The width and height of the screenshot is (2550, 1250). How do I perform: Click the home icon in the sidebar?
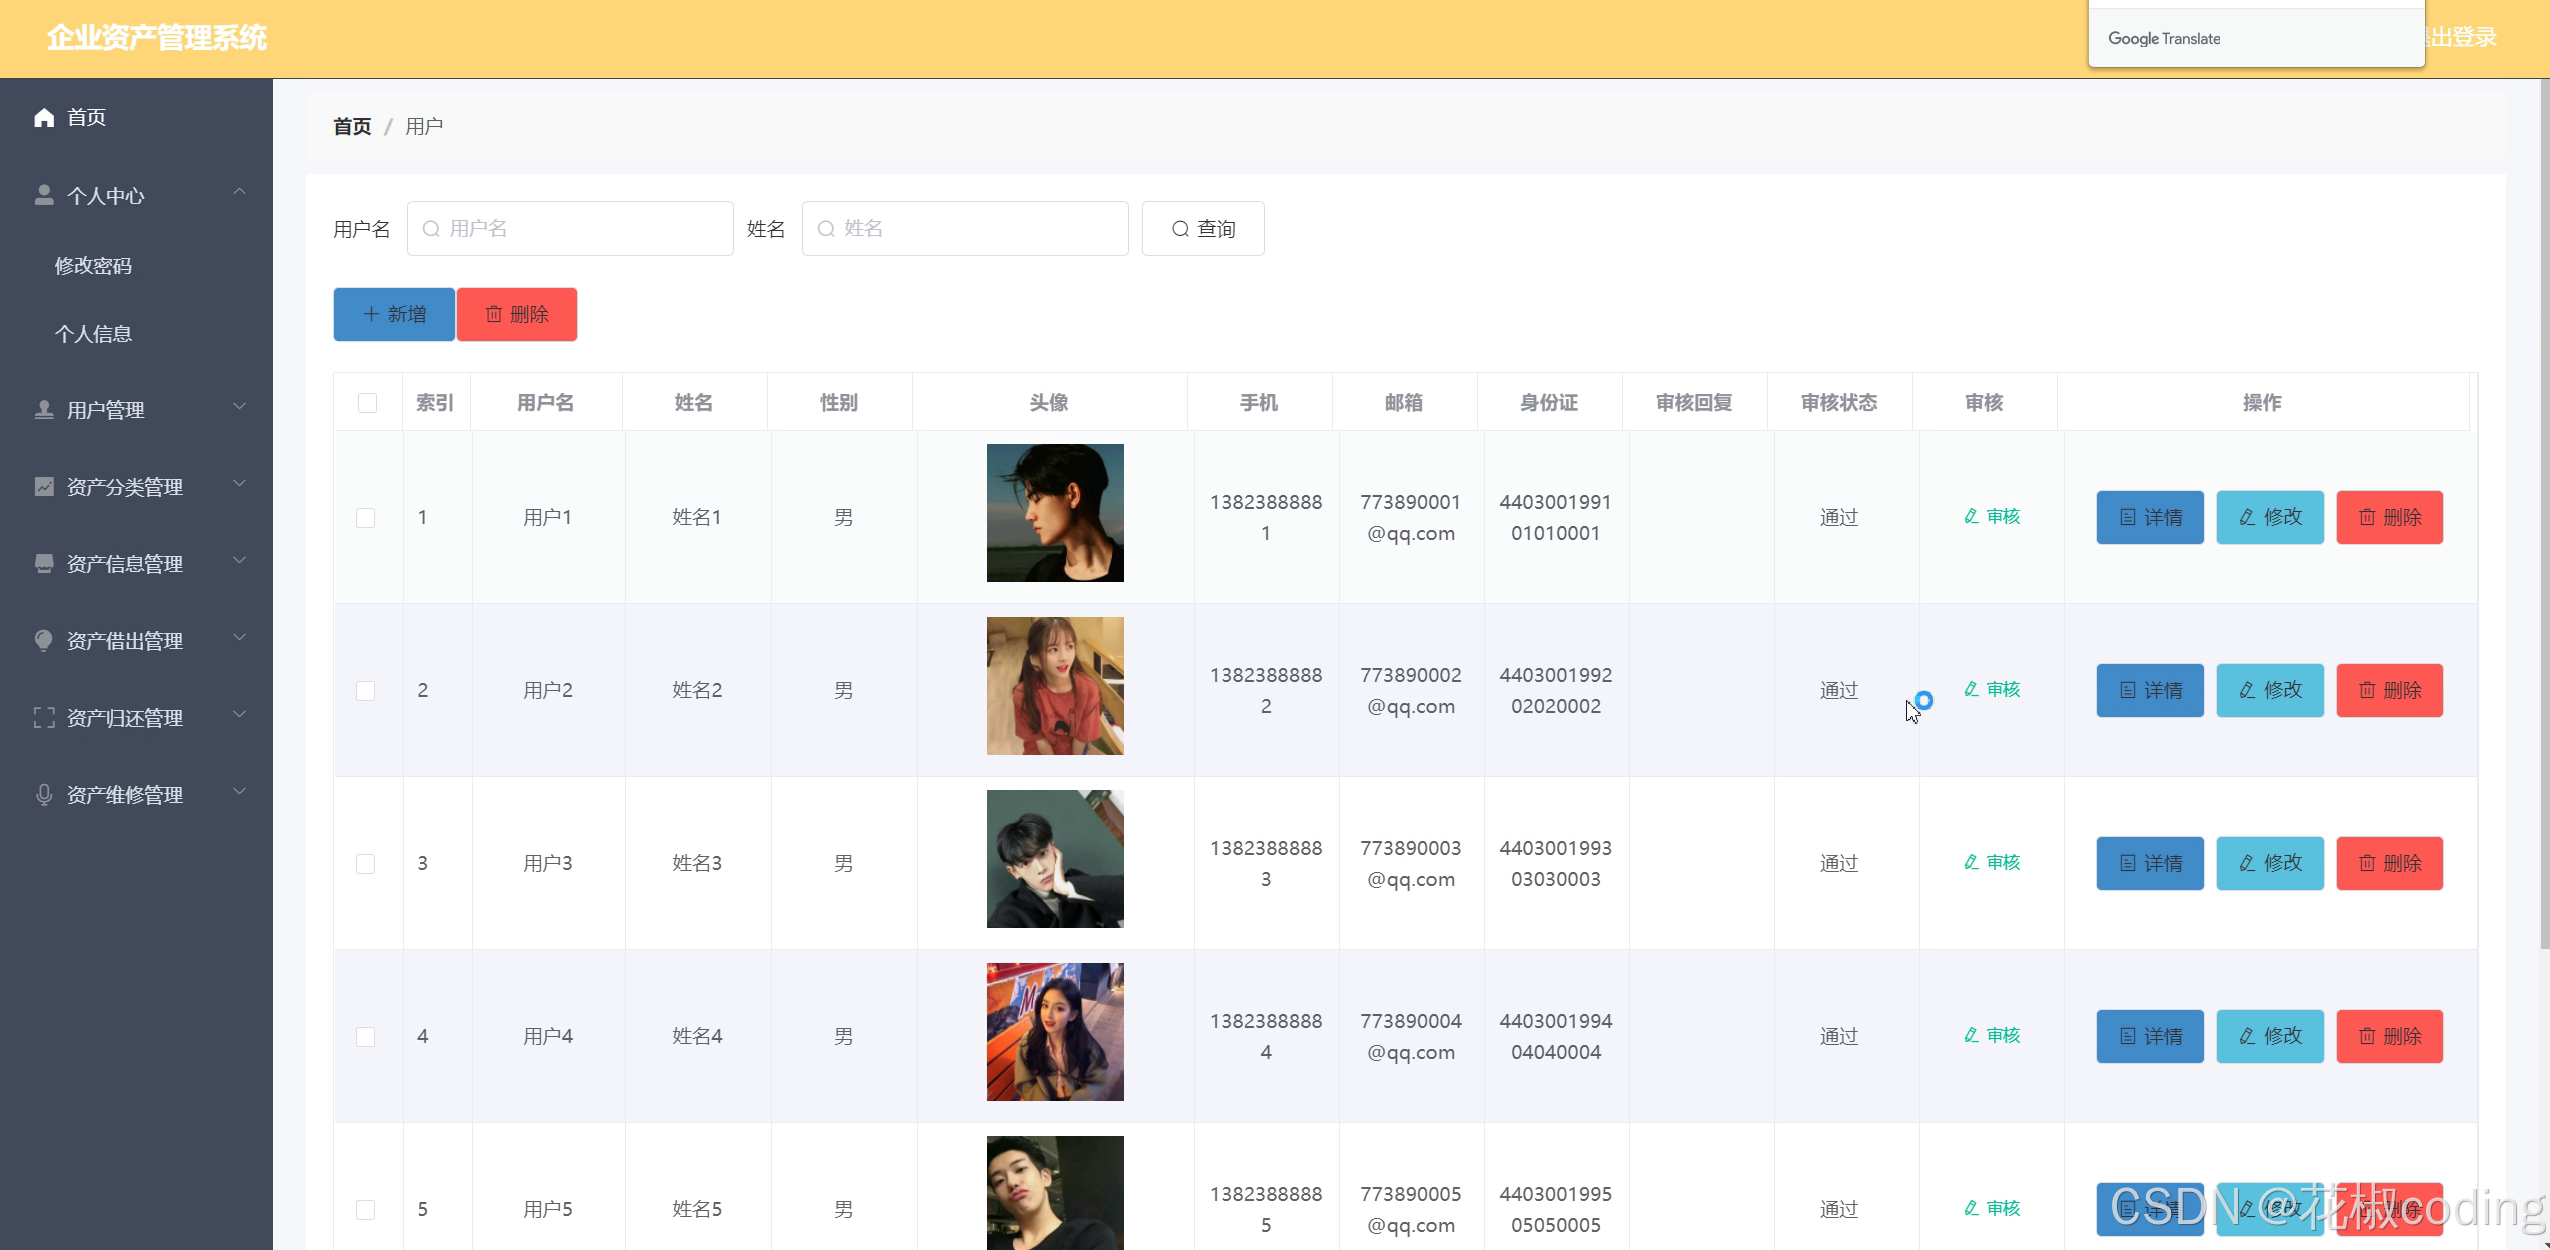44,118
